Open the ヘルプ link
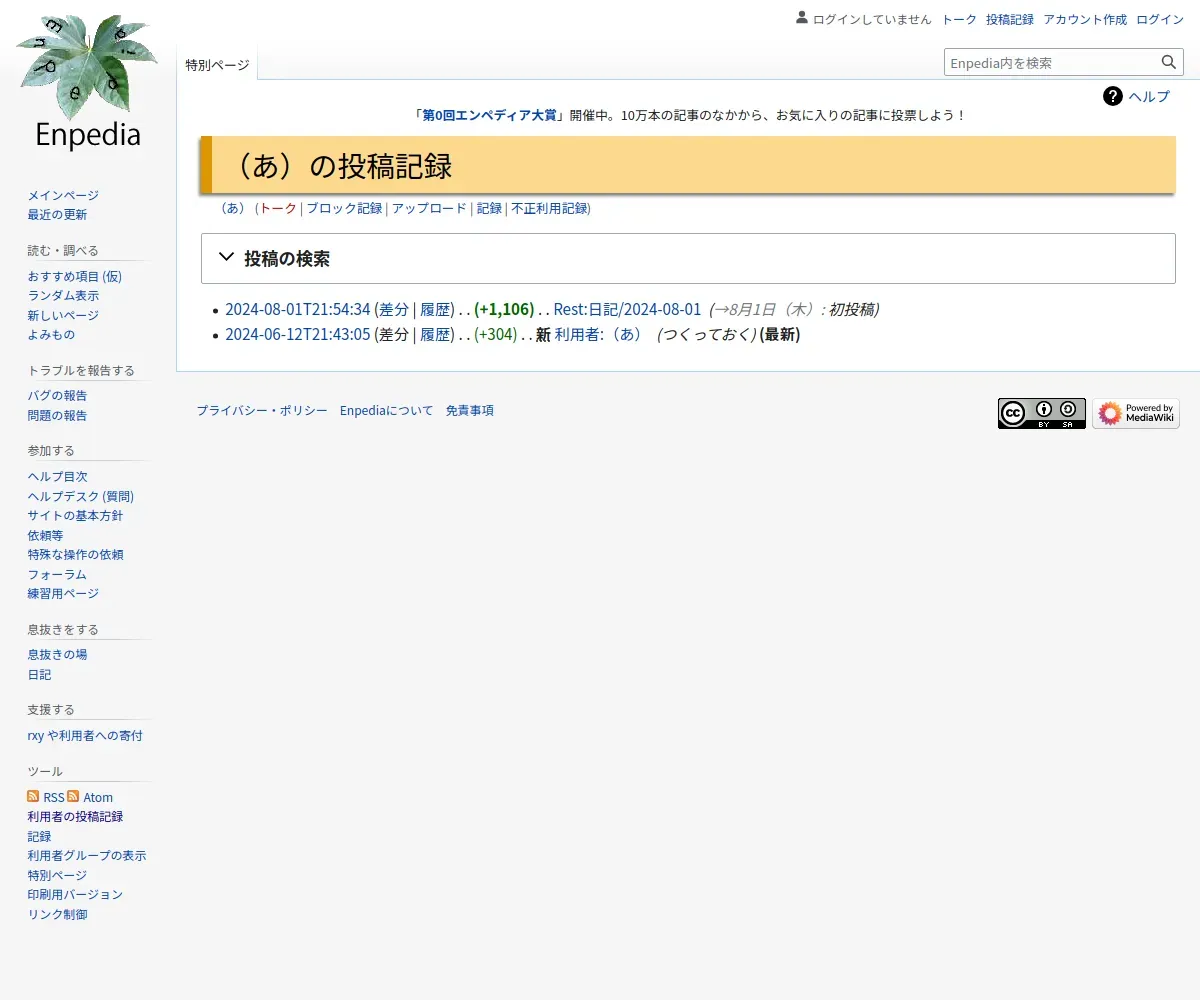This screenshot has height=1000, width=1200. (1149, 96)
